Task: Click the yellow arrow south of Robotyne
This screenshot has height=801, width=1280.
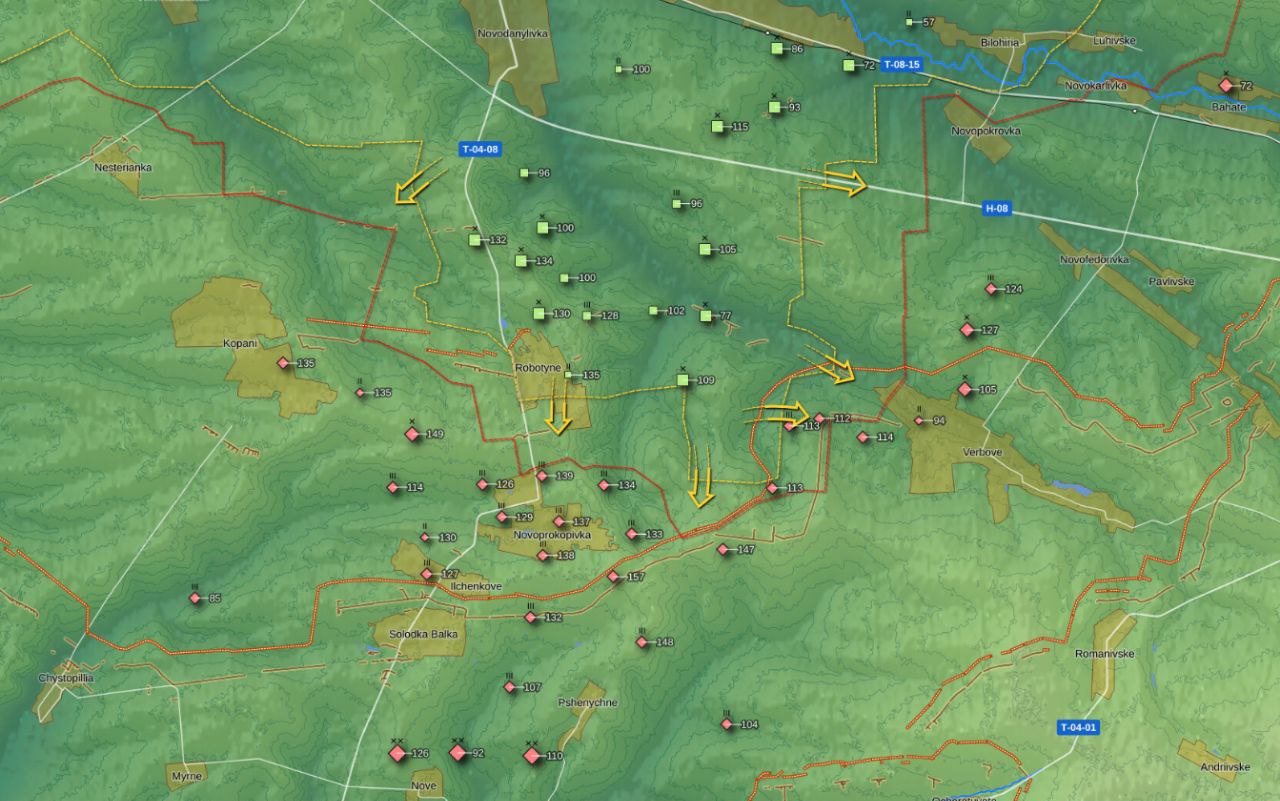Action: (558, 412)
